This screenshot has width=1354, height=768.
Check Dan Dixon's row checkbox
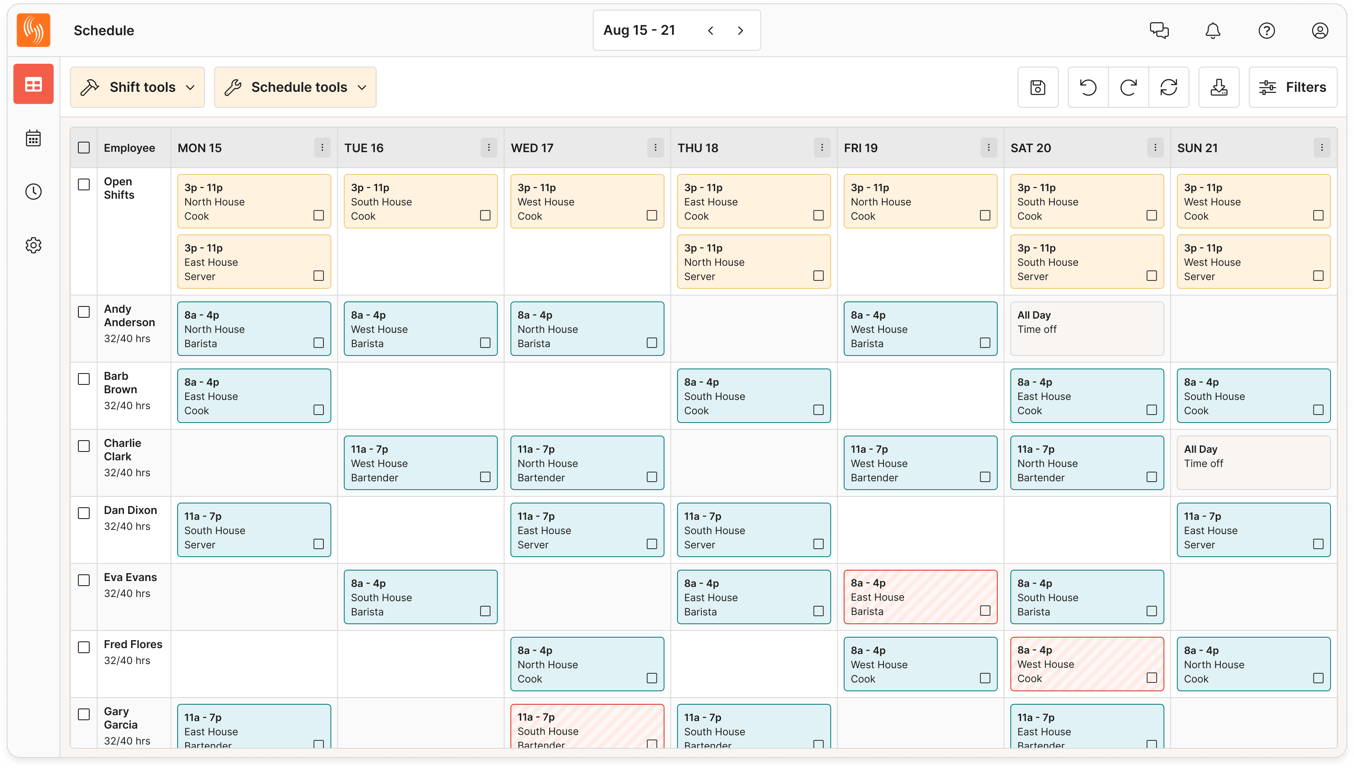pos(84,513)
